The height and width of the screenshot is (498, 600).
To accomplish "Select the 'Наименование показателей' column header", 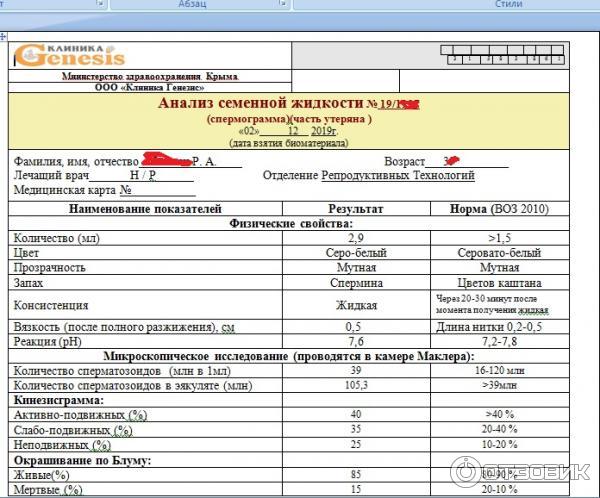I will tap(145, 209).
